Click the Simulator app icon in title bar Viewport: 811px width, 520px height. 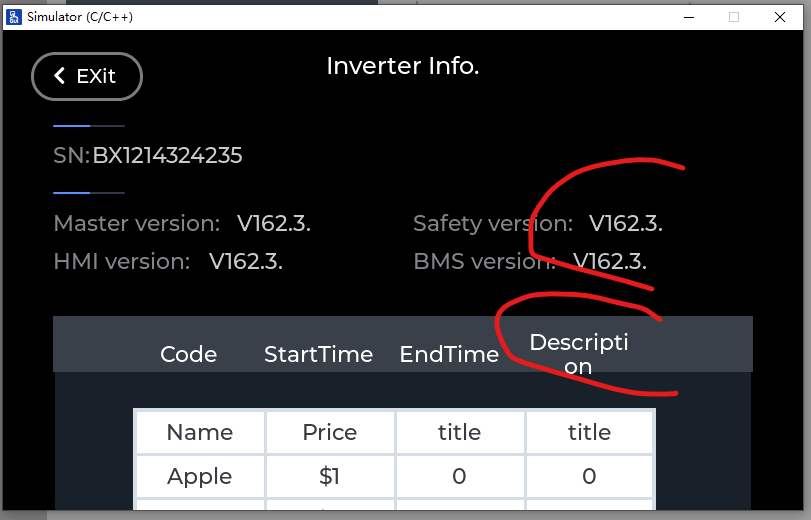click(14, 17)
